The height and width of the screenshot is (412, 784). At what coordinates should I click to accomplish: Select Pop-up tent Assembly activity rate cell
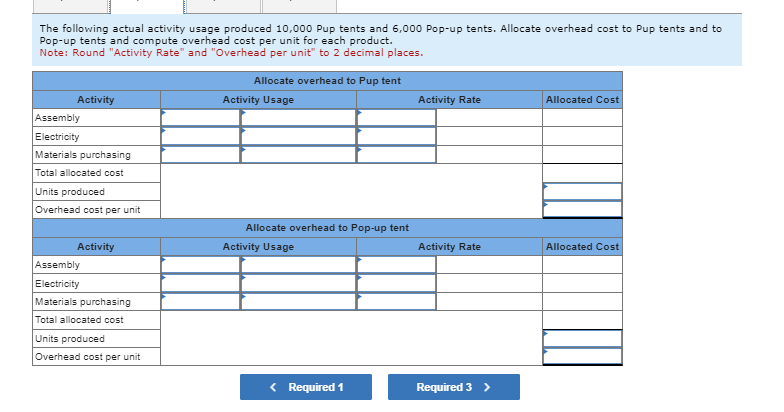[396, 264]
